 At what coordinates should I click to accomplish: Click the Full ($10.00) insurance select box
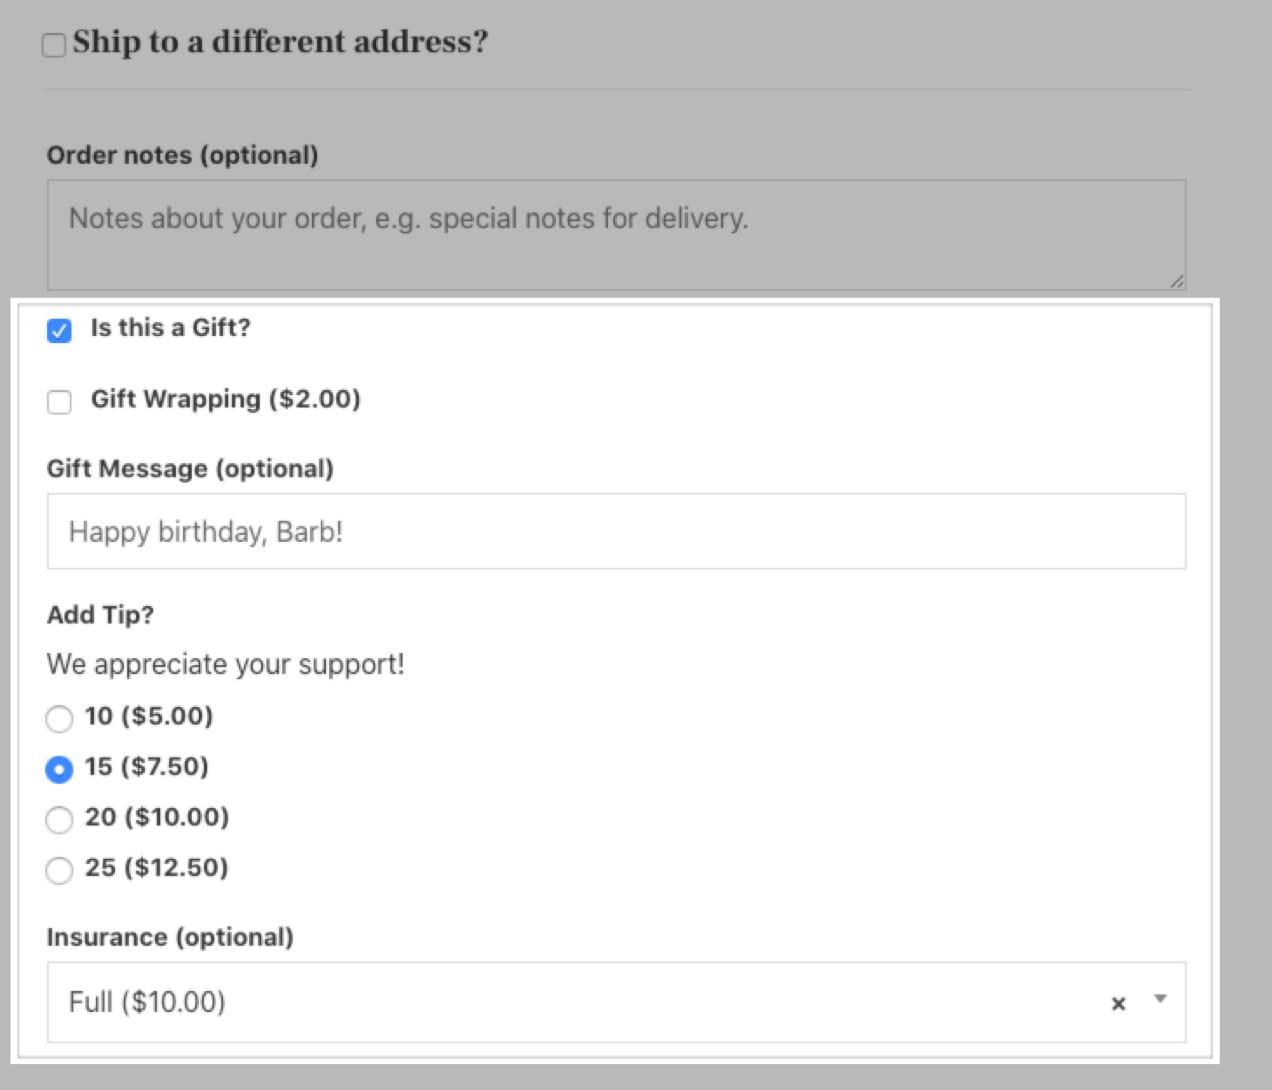point(580,1002)
